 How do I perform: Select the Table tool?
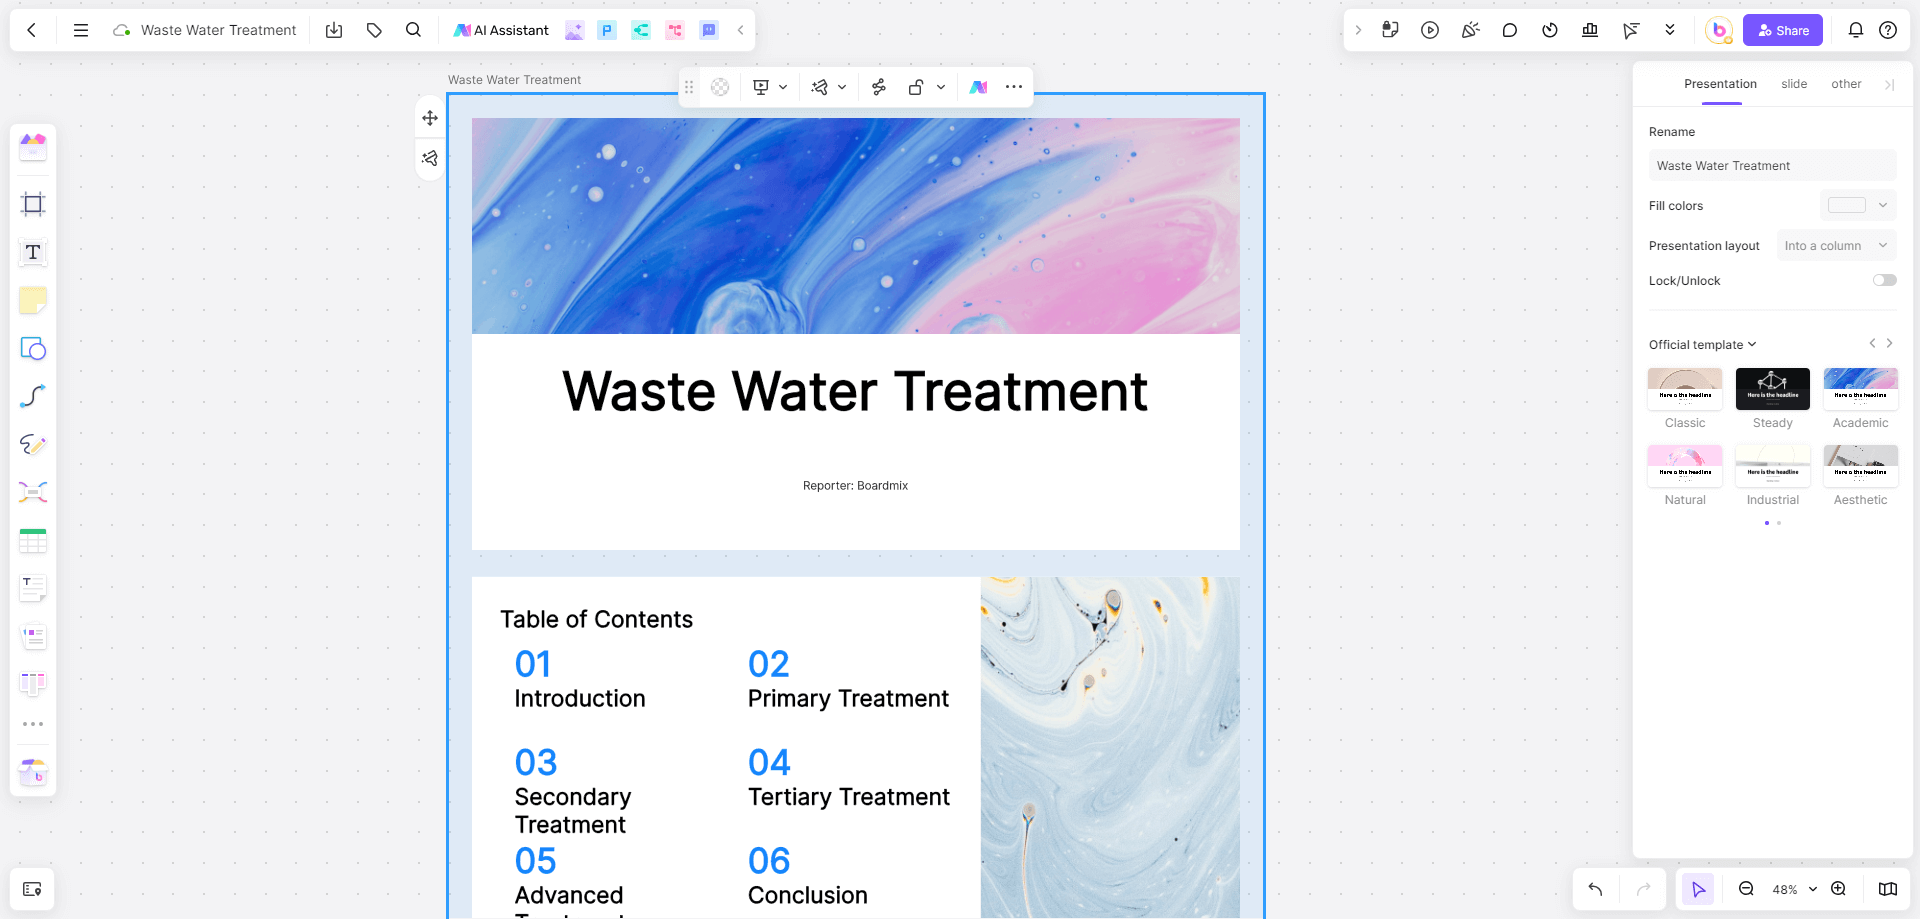coord(33,541)
